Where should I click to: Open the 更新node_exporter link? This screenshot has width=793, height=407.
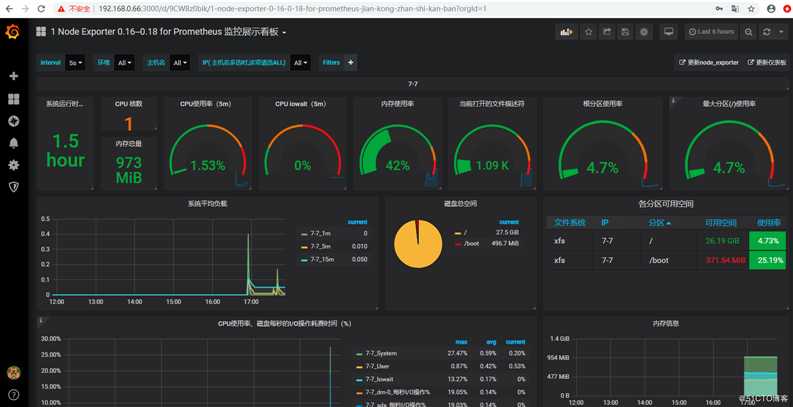(x=709, y=63)
